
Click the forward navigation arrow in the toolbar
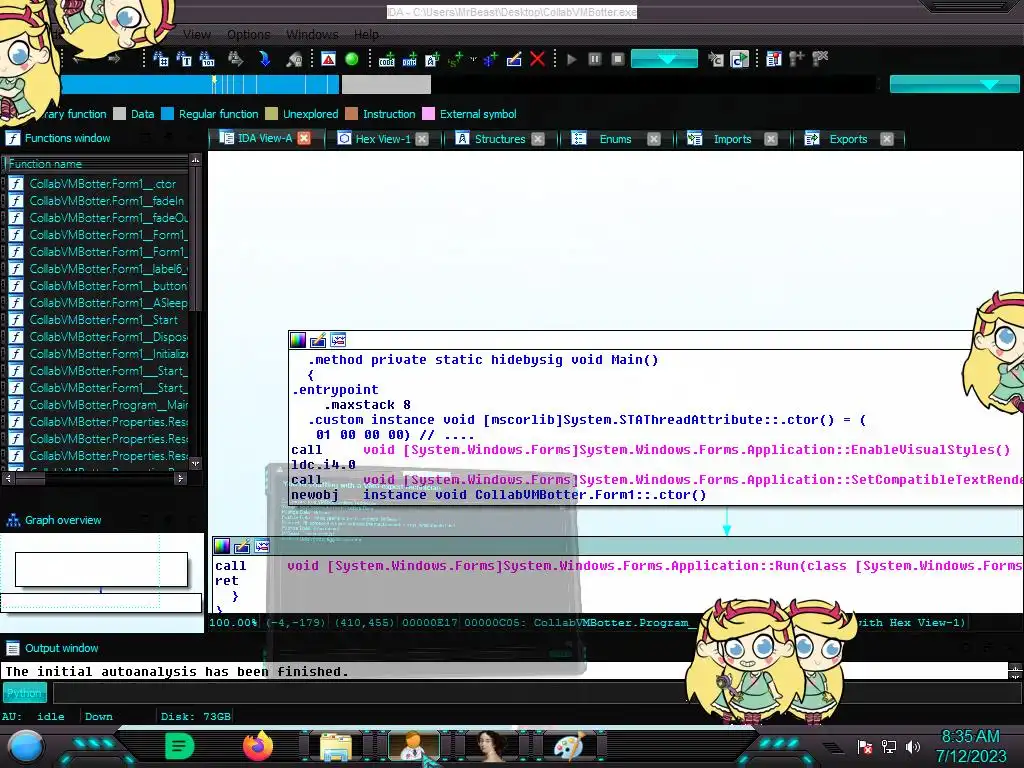114,59
